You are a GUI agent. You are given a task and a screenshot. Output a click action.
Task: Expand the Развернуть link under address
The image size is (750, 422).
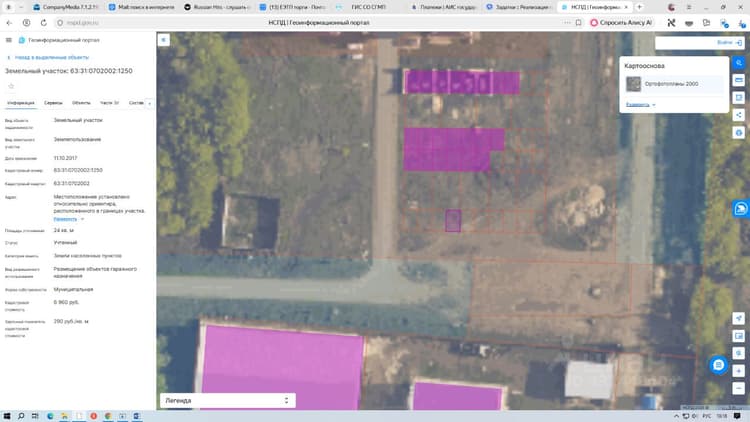pos(68,219)
